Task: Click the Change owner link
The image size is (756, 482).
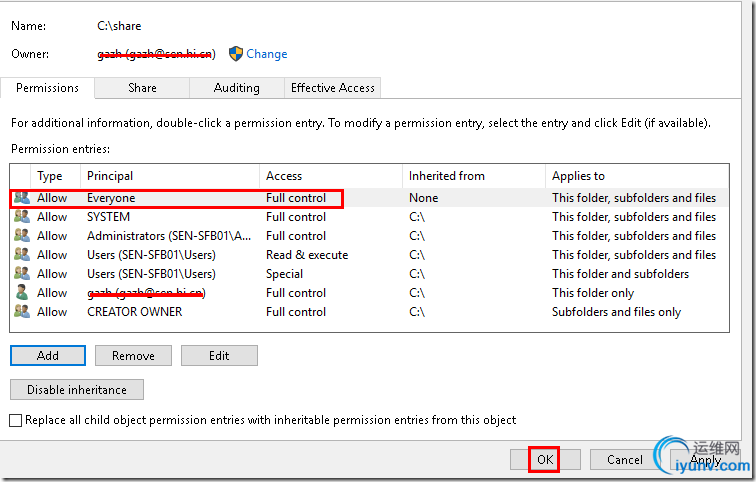Action: click(x=267, y=54)
